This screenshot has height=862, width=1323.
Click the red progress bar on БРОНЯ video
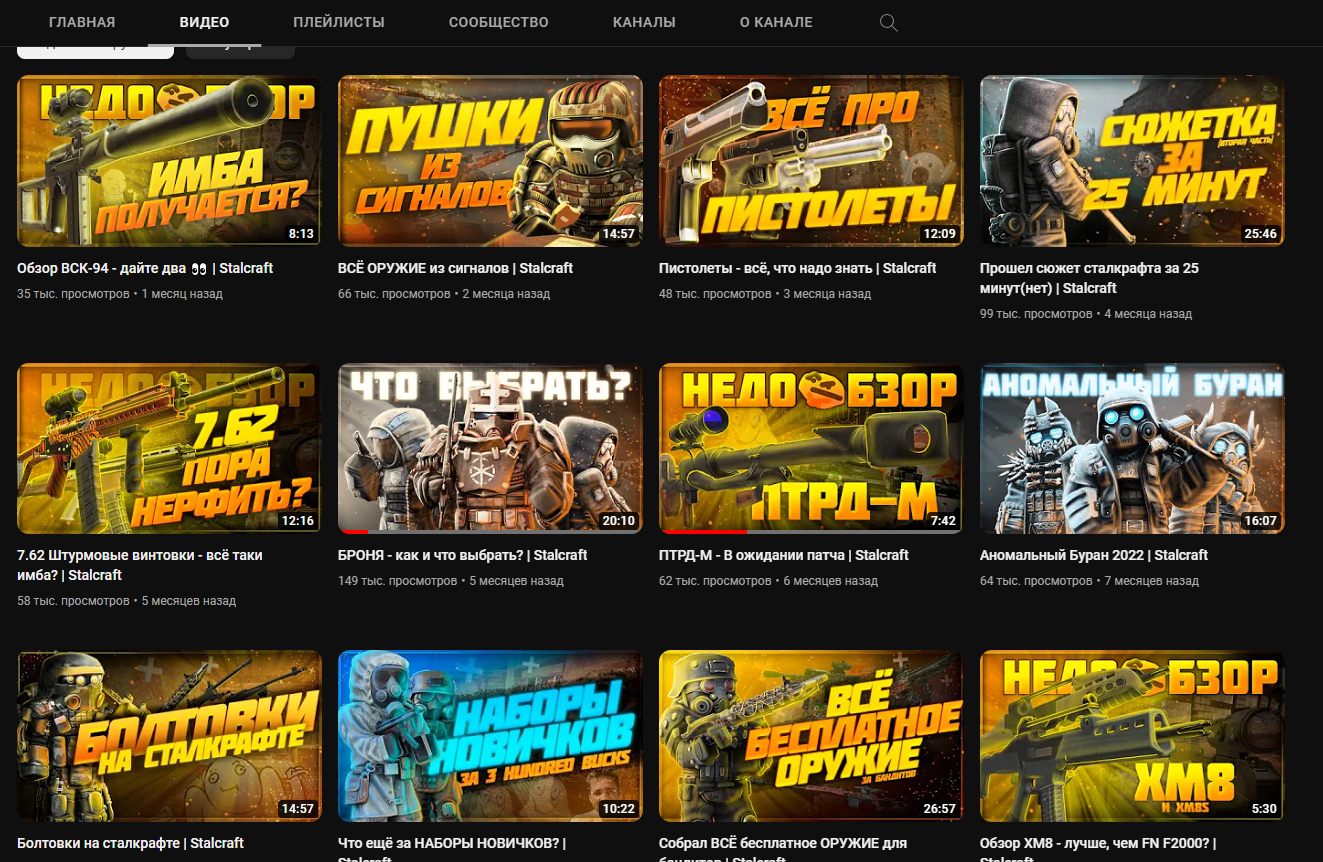pos(354,531)
